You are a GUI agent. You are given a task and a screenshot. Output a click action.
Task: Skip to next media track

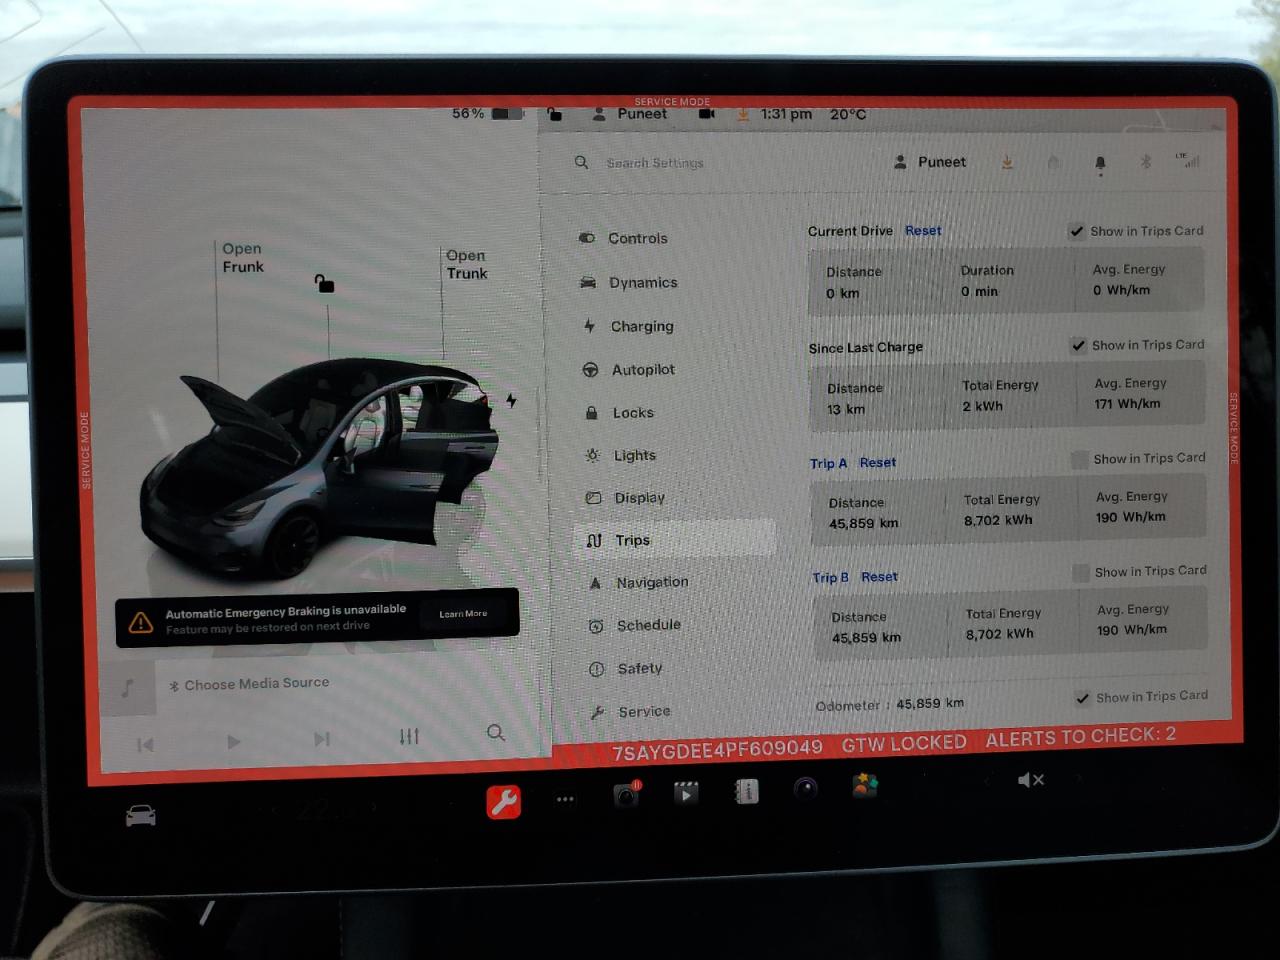321,739
